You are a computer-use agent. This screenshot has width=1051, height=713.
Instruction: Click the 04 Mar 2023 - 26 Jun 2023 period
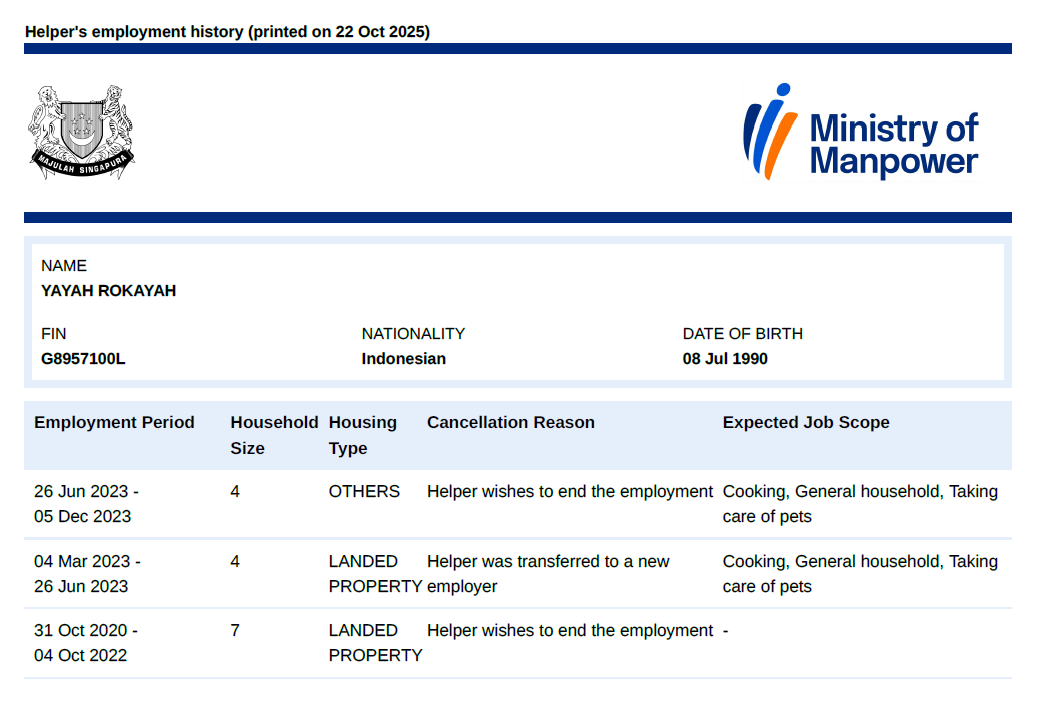(x=87, y=574)
